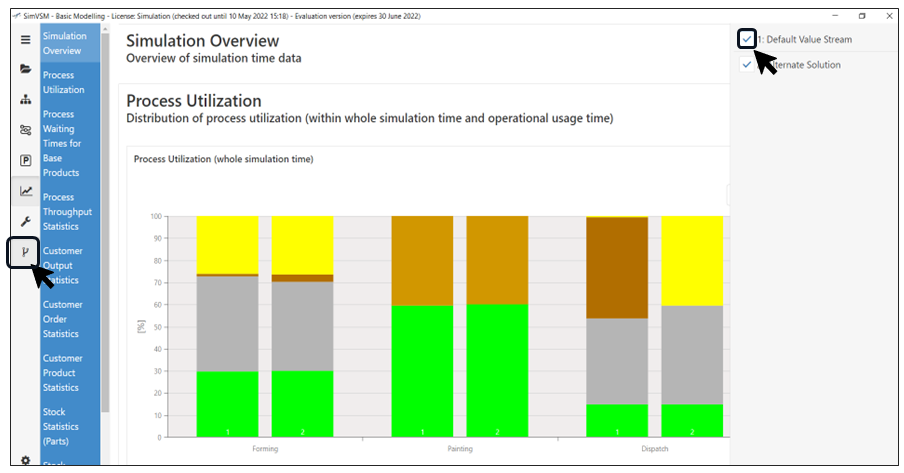Select the boxed P icon in sidebar
The width and height of the screenshot is (904, 473).
pos(25,160)
